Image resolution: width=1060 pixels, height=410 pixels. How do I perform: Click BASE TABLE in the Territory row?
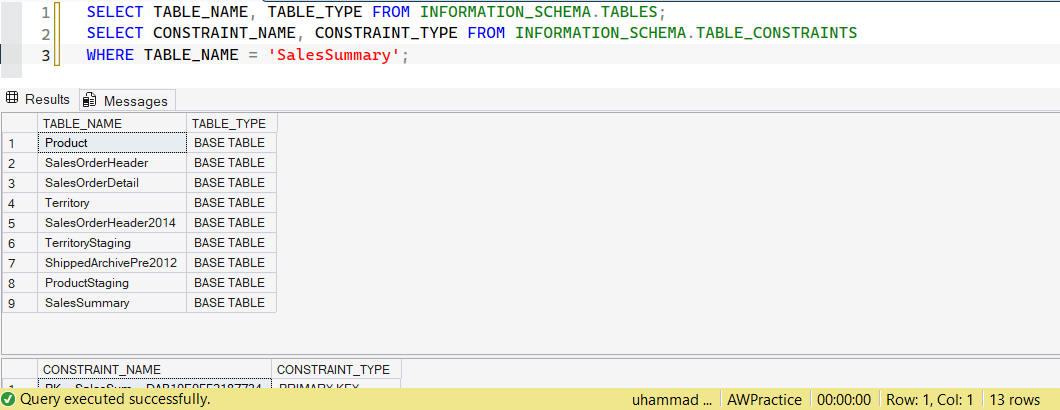[x=232, y=202]
